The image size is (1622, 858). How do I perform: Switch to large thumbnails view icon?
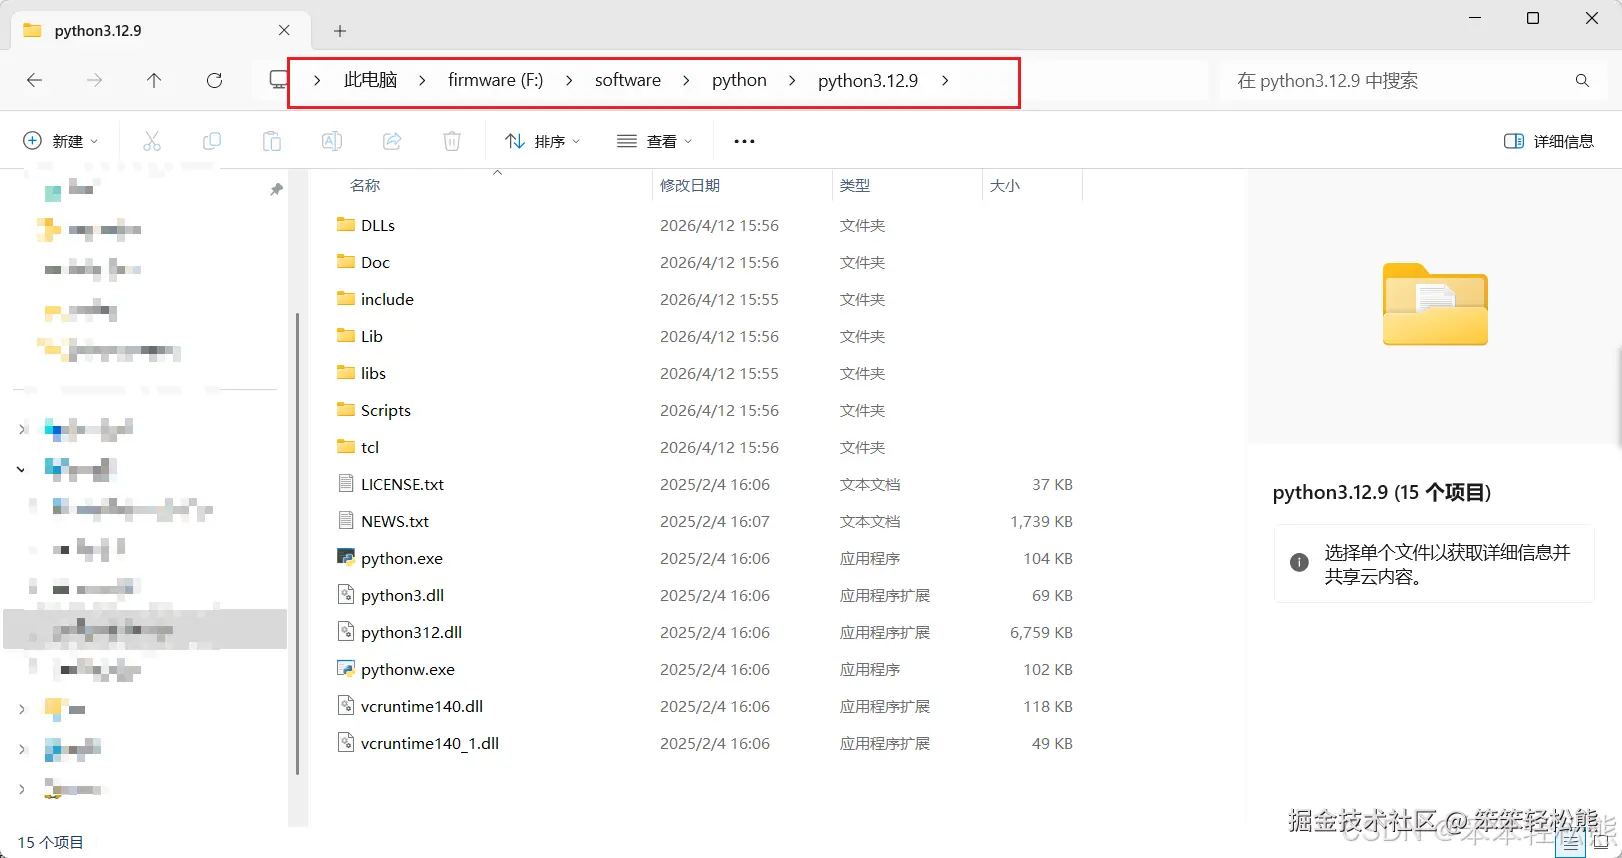(1600, 843)
